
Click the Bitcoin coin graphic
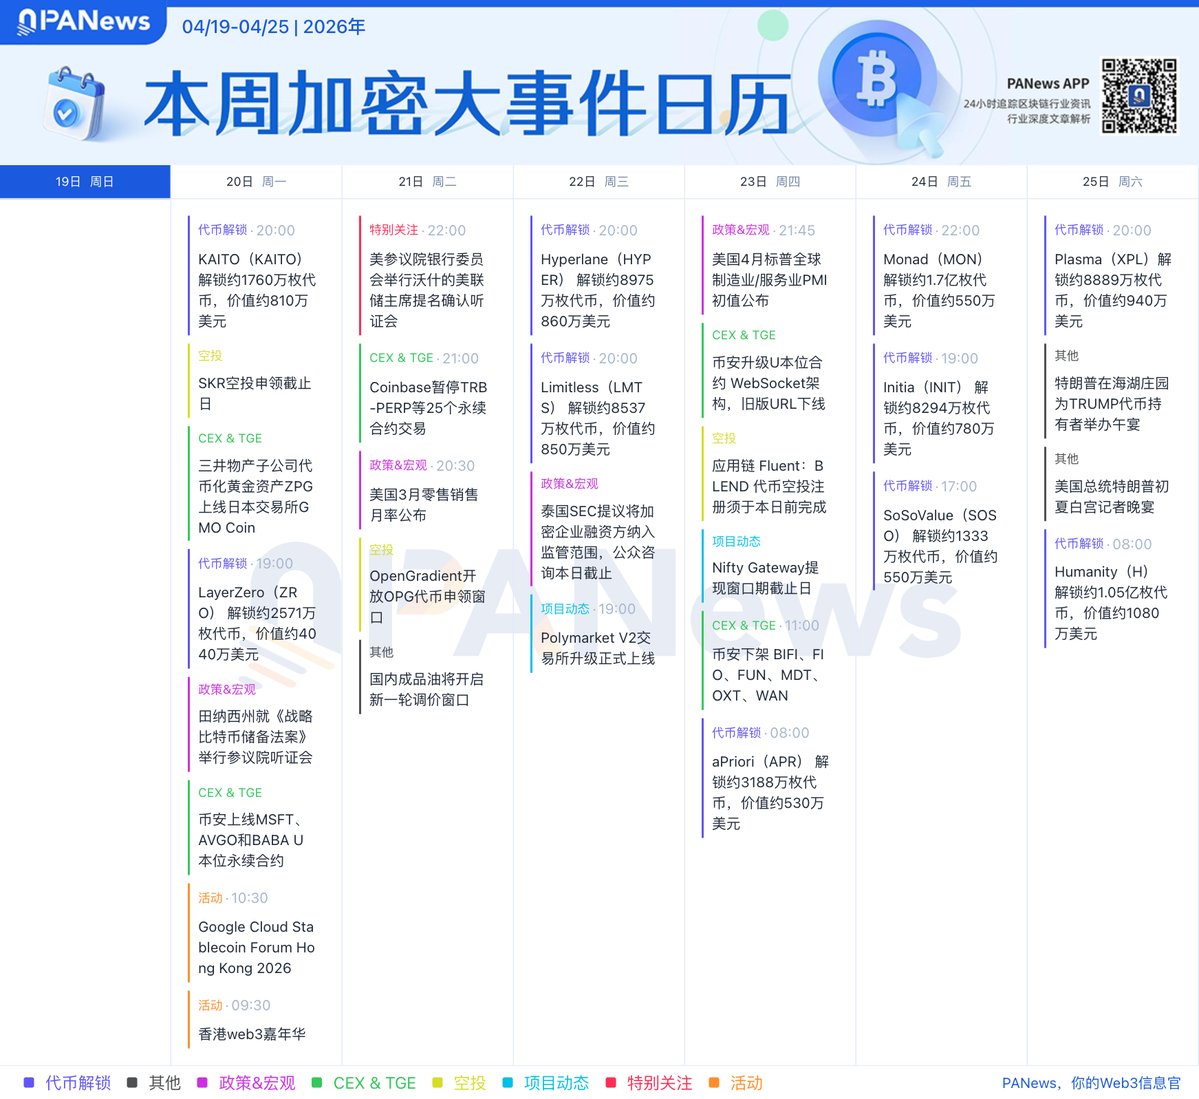click(876, 80)
